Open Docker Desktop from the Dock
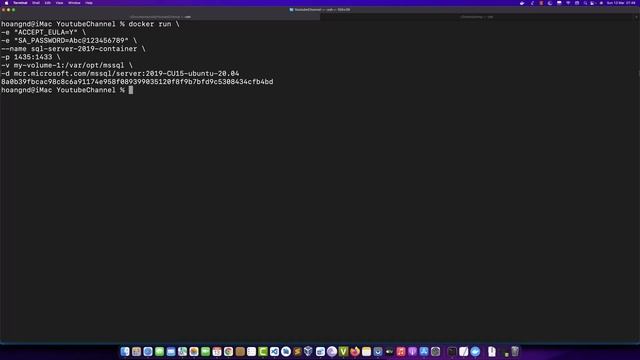This screenshot has width=640, height=360. point(475,351)
